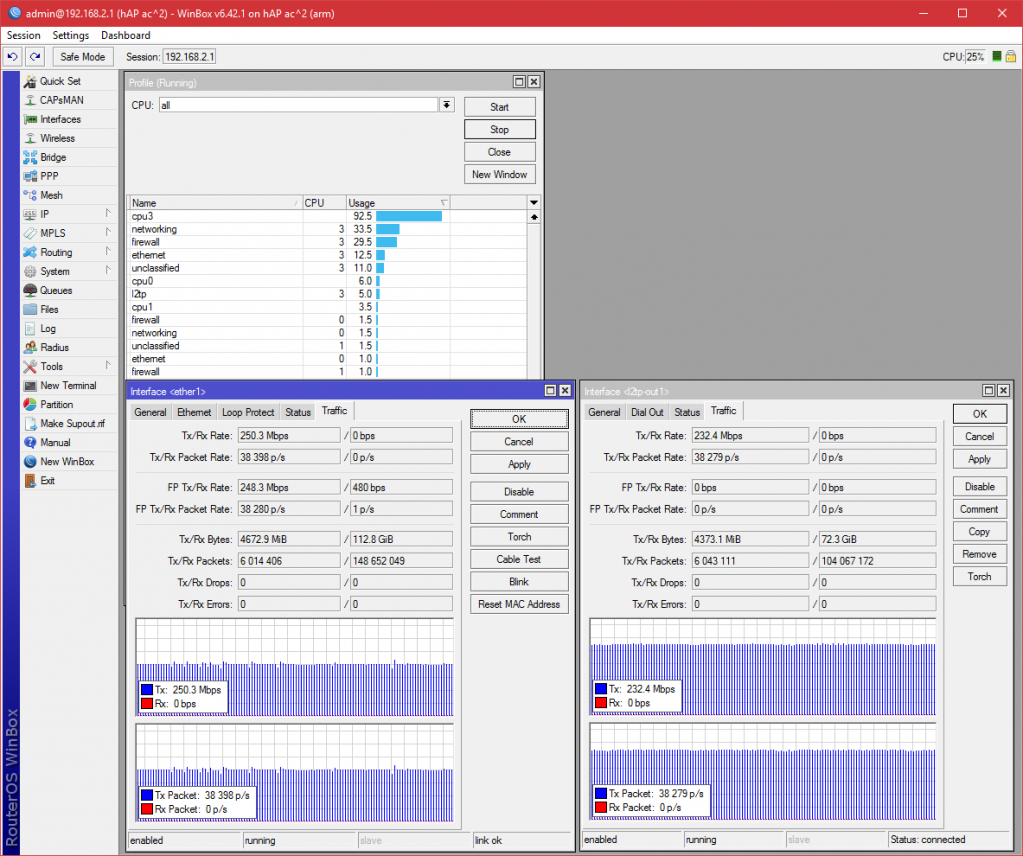Run a Cable Test on ether1

518,558
